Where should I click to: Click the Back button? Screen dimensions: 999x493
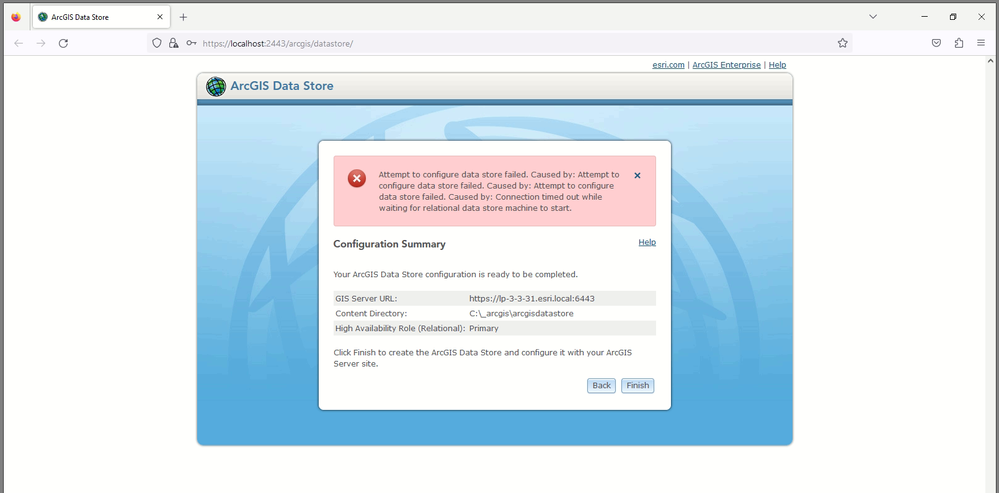[601, 385]
